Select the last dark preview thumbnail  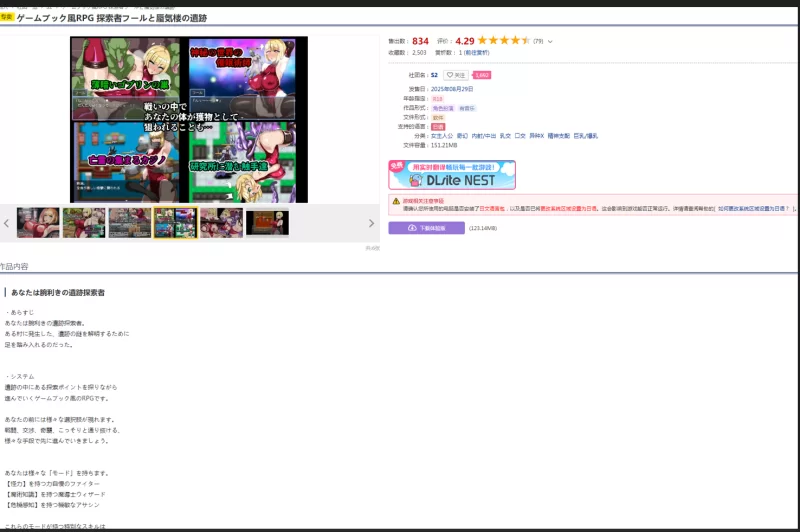point(267,223)
